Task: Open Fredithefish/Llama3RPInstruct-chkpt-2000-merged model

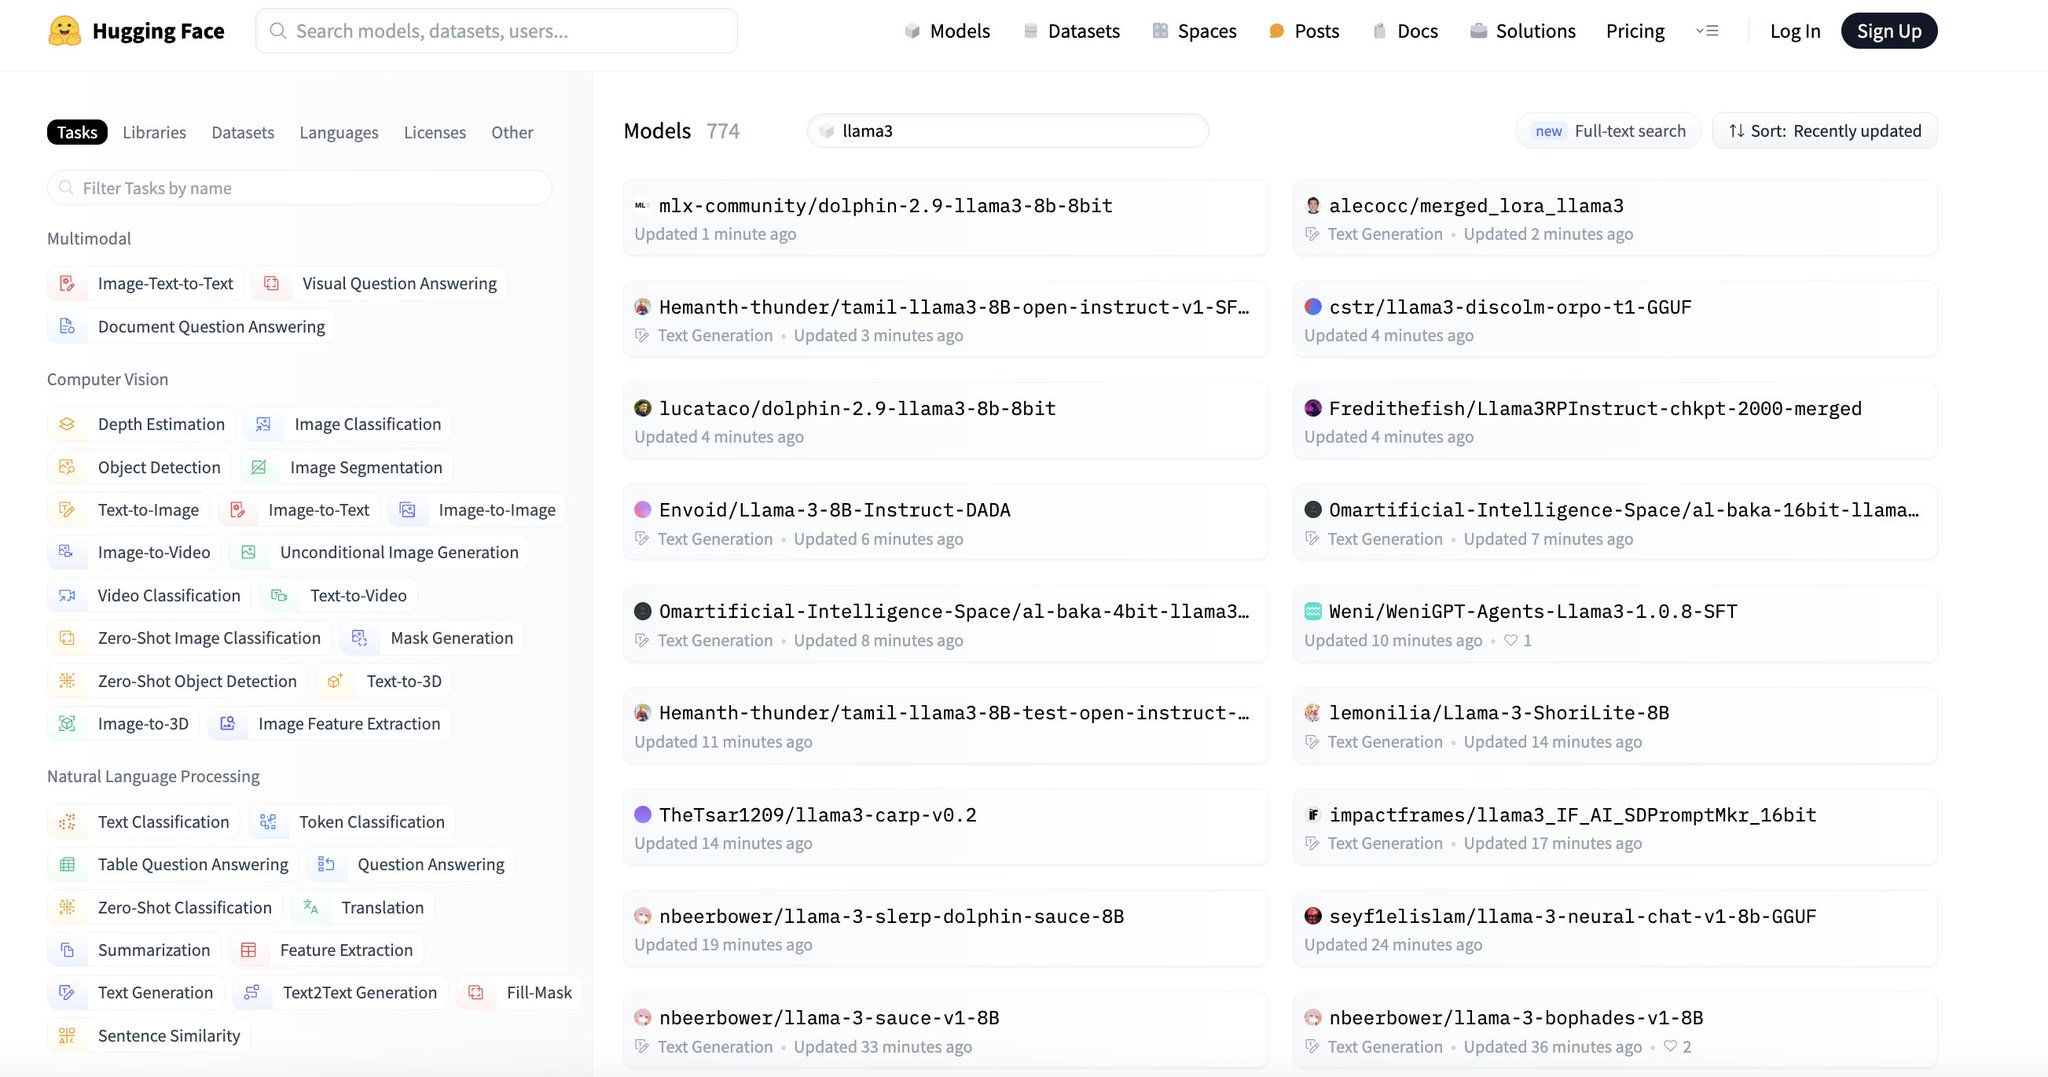Action: pos(1615,421)
